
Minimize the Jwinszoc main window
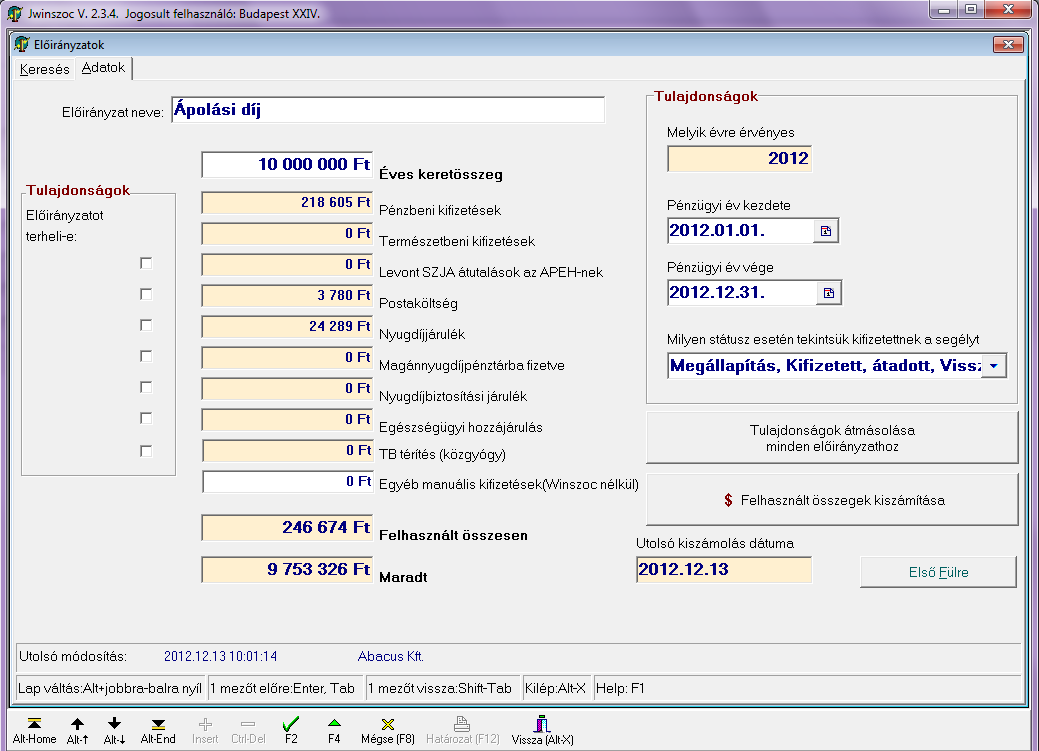[x=943, y=9]
